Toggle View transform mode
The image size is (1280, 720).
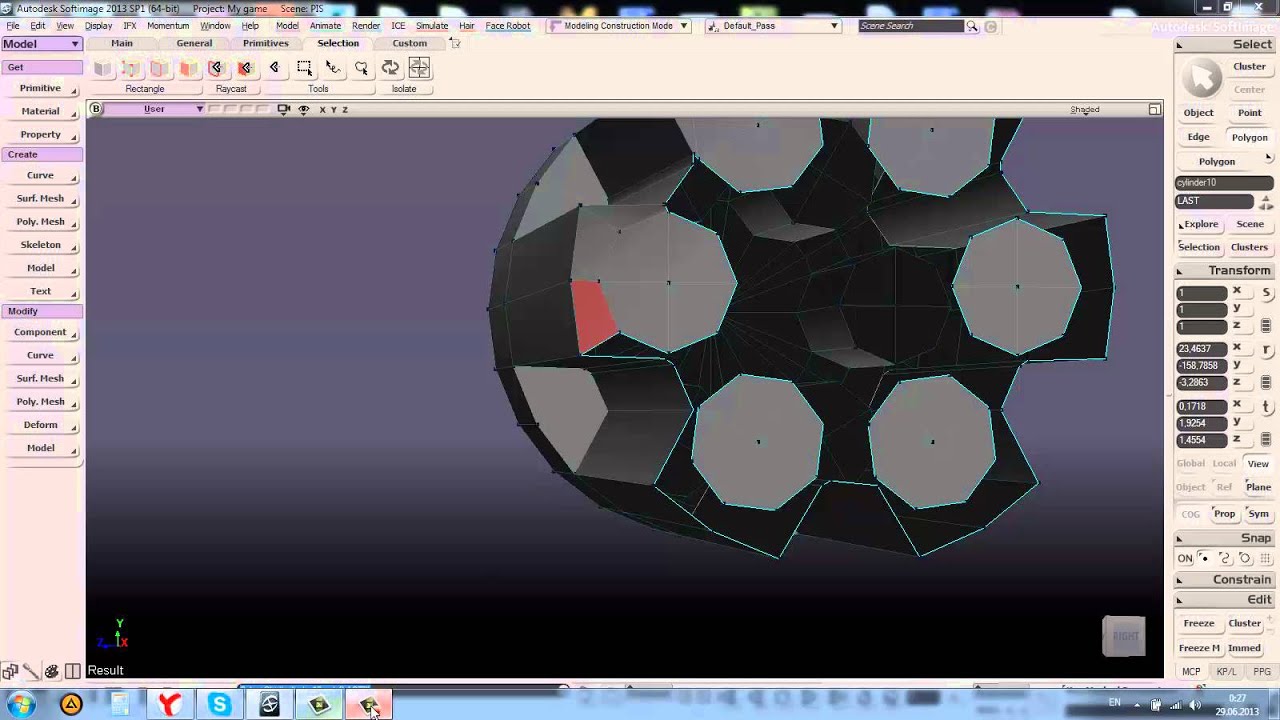tap(1258, 463)
